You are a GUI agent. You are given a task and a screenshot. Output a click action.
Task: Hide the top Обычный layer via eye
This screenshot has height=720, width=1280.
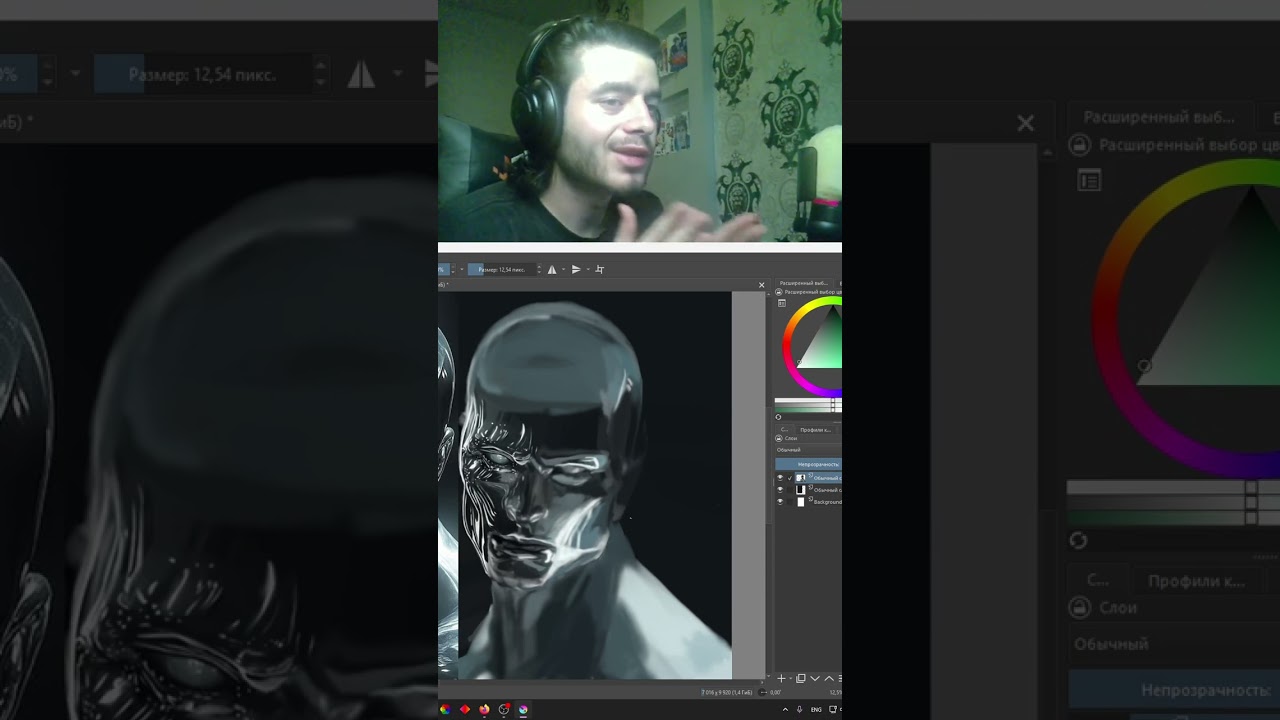click(780, 478)
